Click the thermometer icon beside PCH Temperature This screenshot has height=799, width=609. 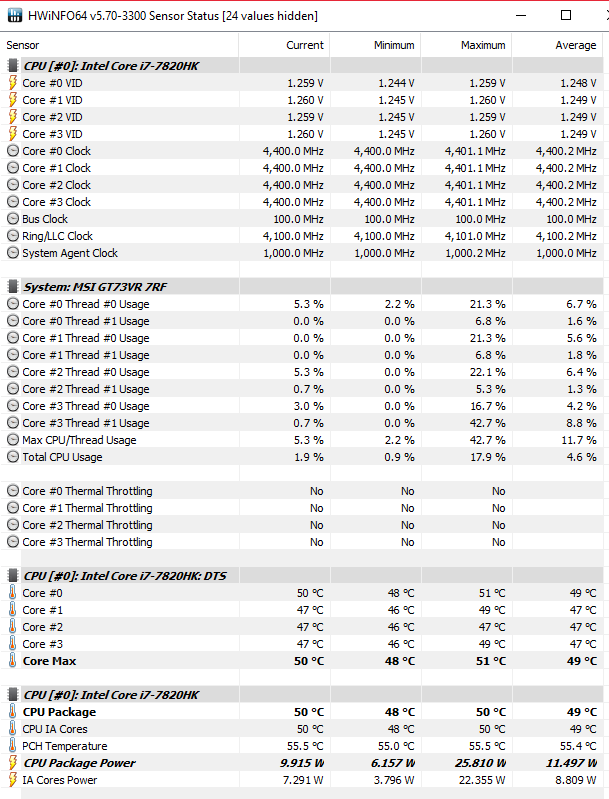pyautogui.click(x=13, y=745)
